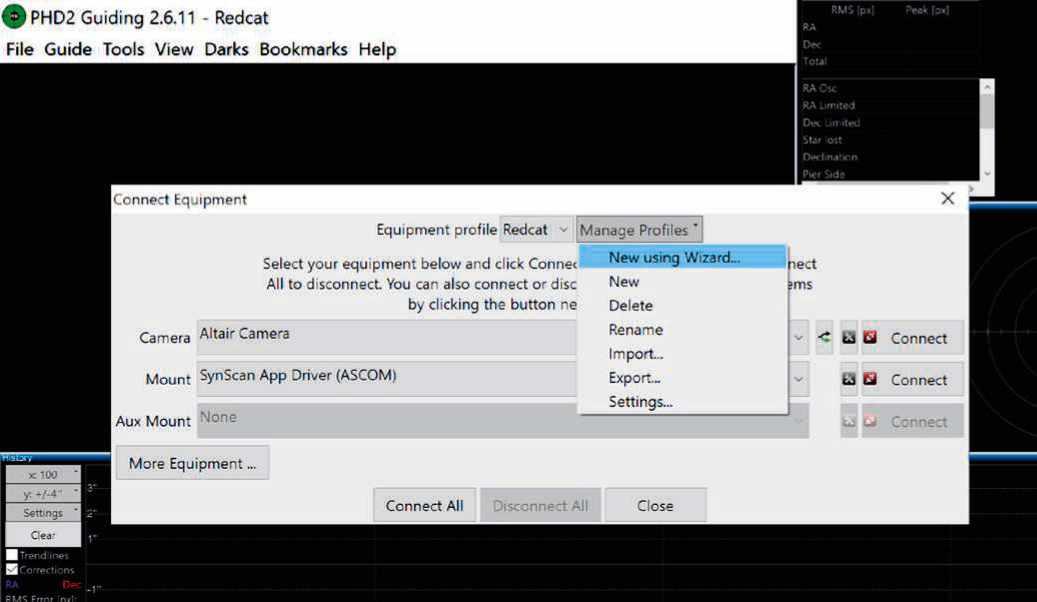Open the y: +/-4" scale dropdown
Image resolution: width=1037 pixels, height=602 pixels.
(43, 494)
